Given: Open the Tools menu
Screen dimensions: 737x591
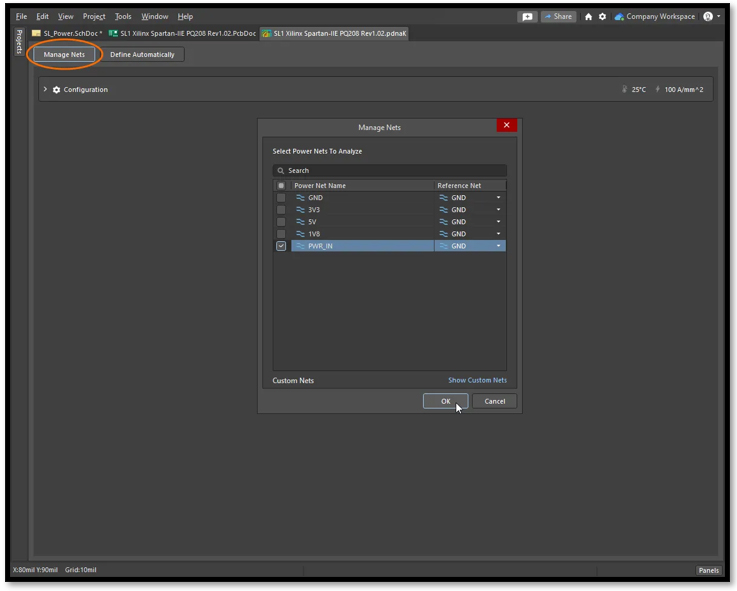Looking at the screenshot, I should pos(123,16).
